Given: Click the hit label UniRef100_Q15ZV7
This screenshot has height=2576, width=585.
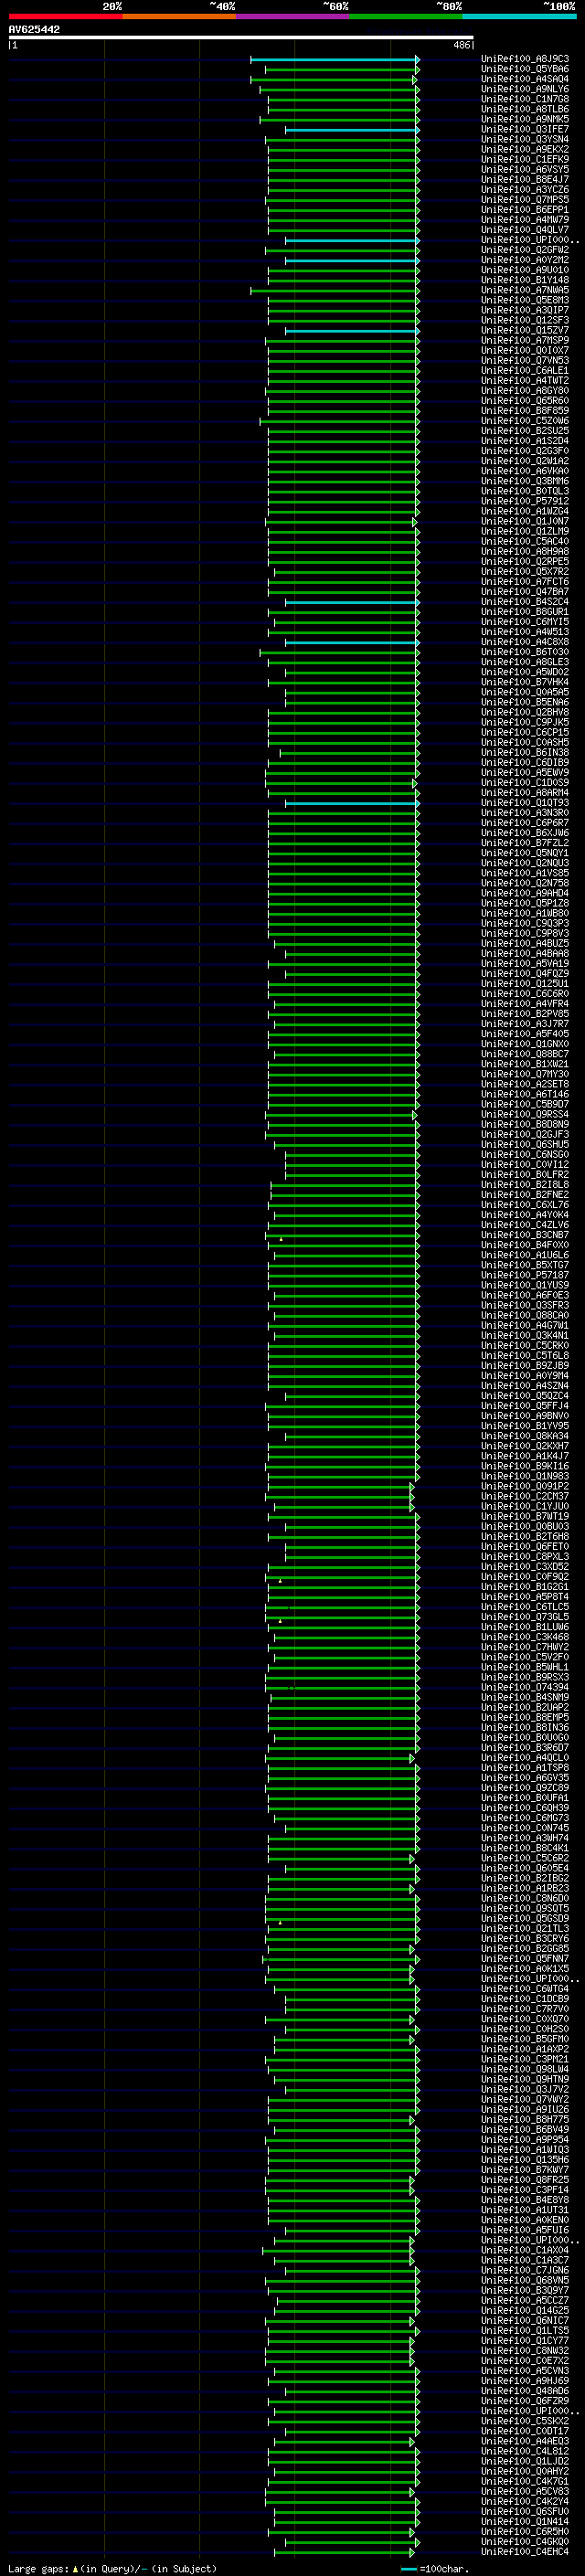Looking at the screenshot, I should click(x=525, y=330).
